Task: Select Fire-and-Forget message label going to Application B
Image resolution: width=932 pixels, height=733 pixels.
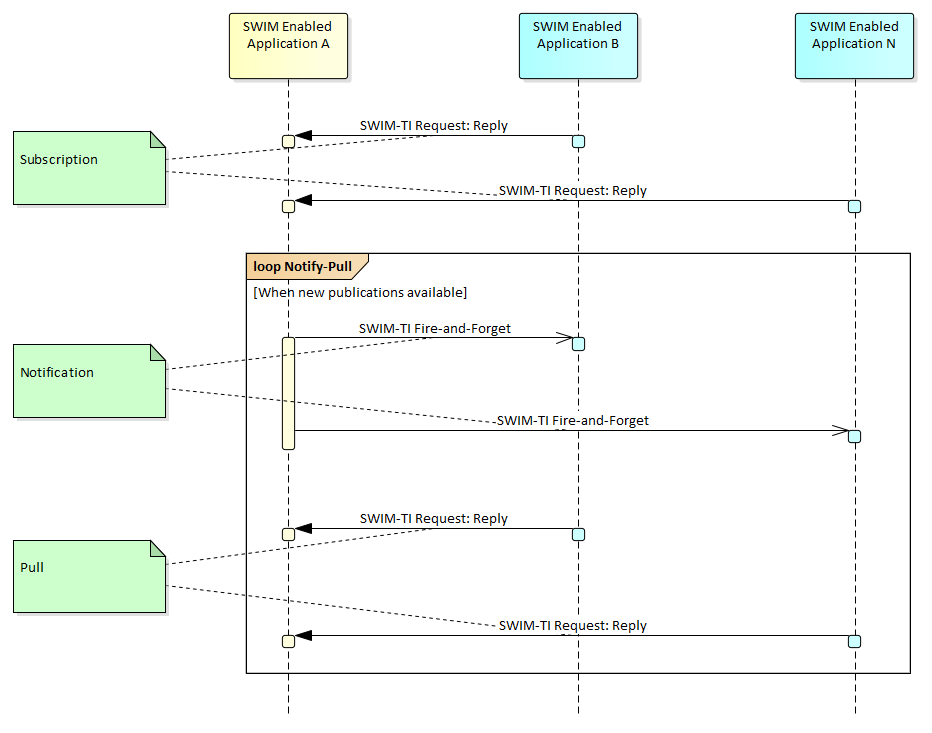Action: click(x=435, y=328)
